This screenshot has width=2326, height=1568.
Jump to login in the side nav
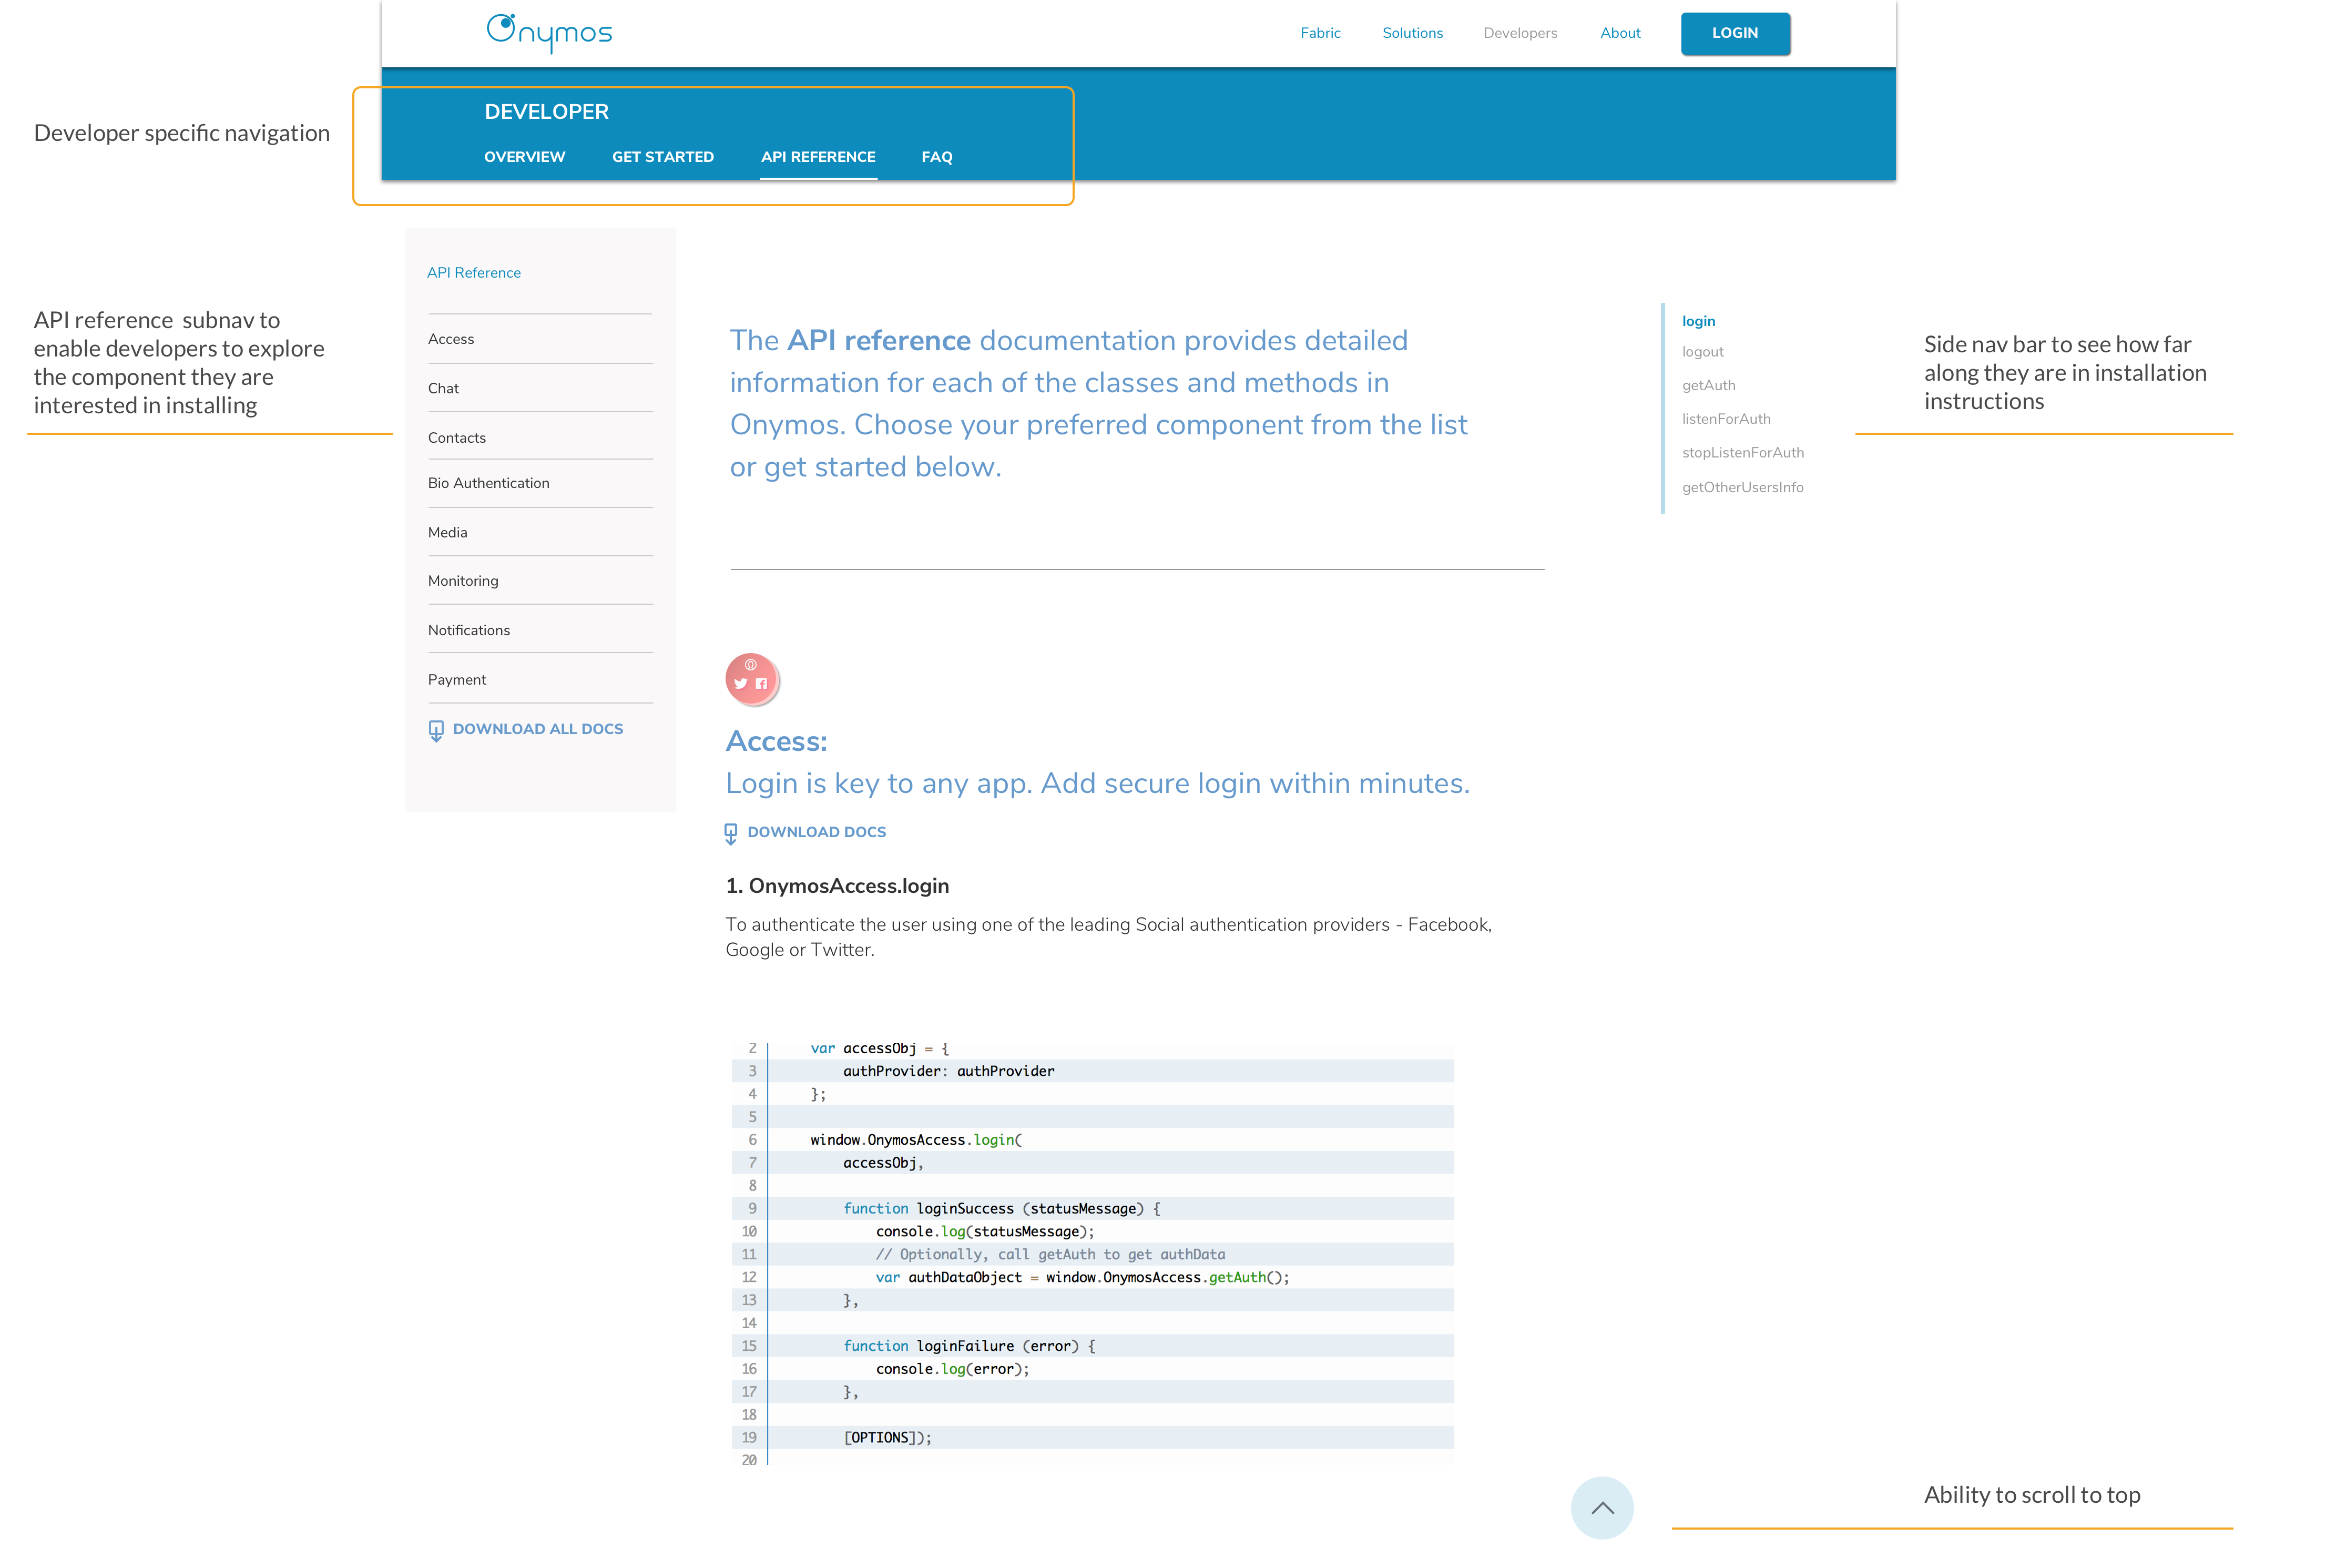[1698, 321]
